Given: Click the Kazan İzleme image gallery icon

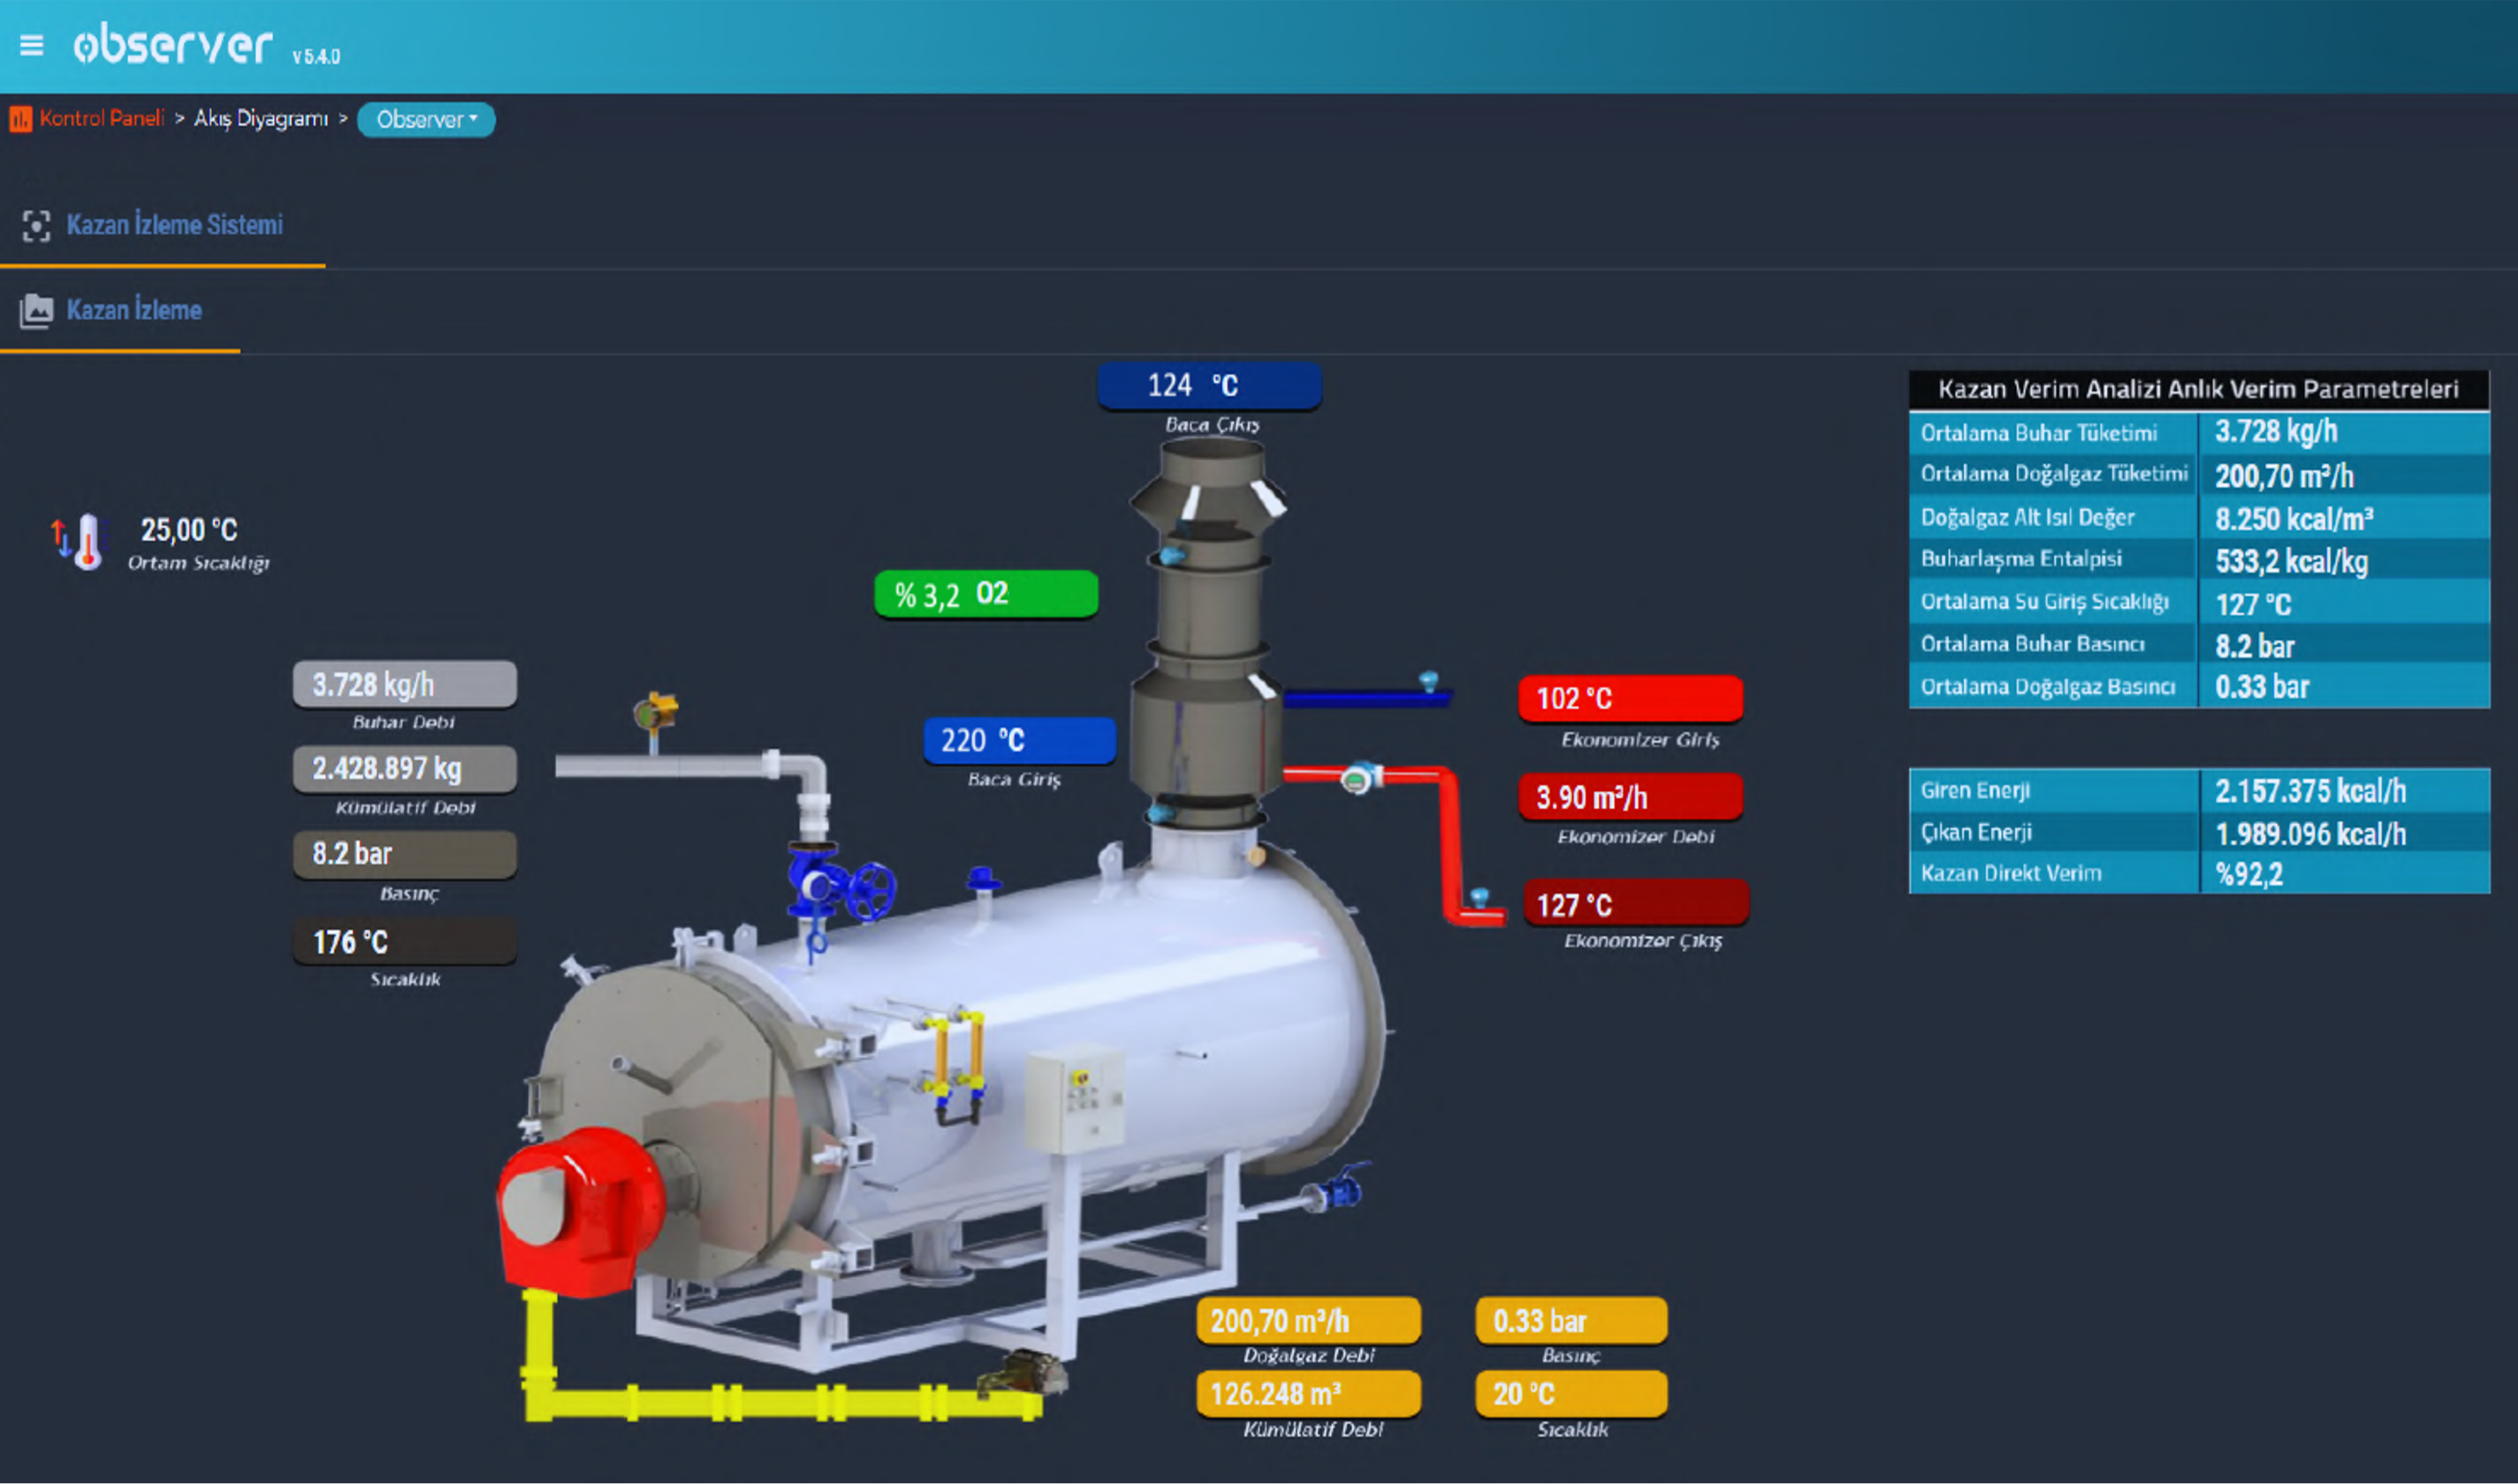Looking at the screenshot, I should pyautogui.click(x=36, y=311).
